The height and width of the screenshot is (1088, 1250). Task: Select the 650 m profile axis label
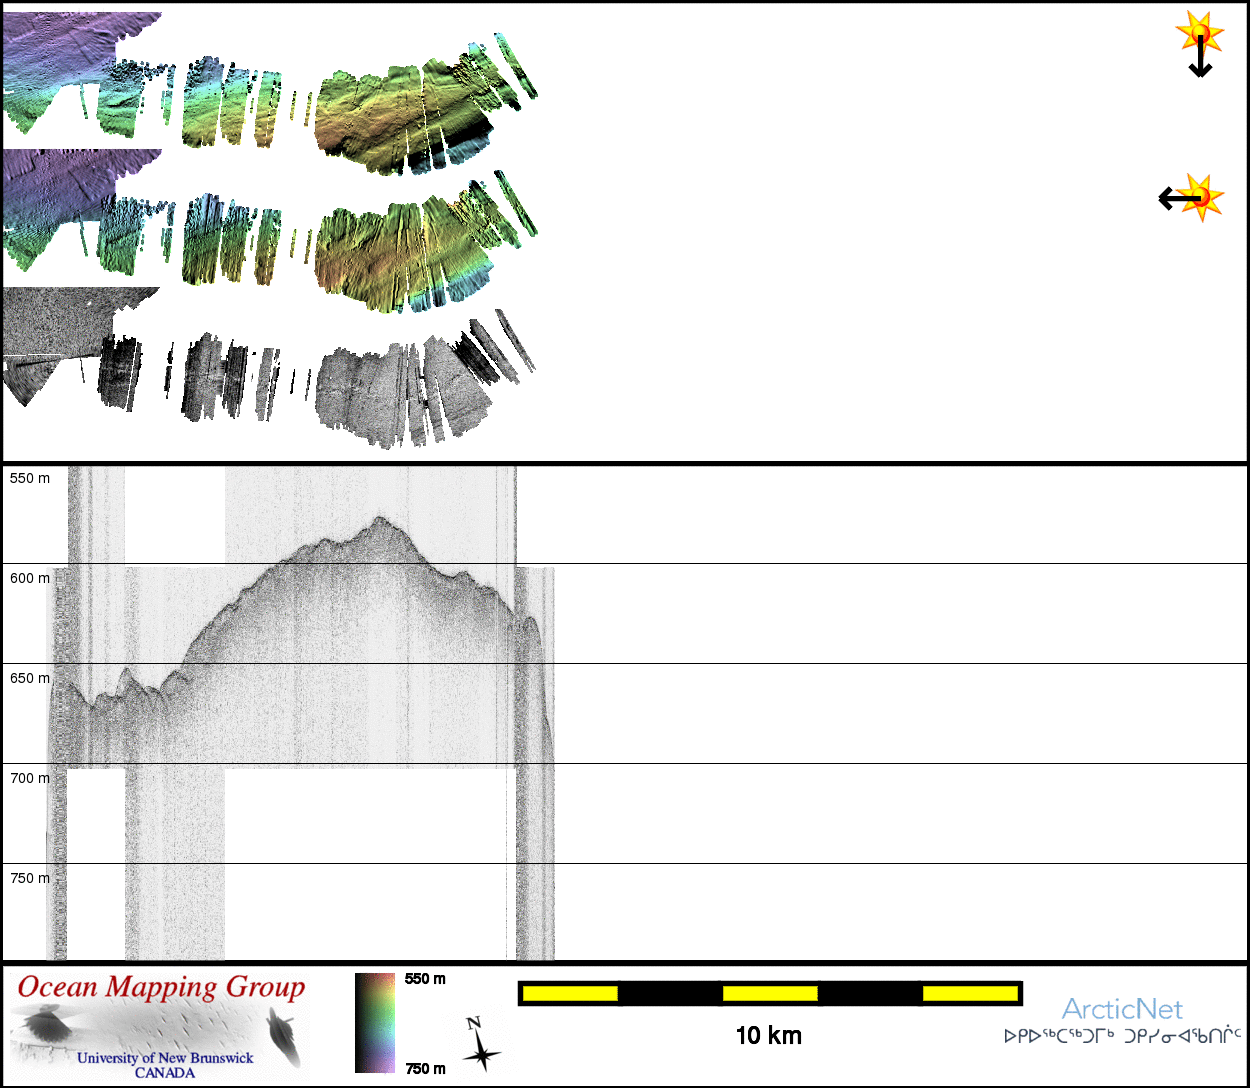click(x=30, y=678)
